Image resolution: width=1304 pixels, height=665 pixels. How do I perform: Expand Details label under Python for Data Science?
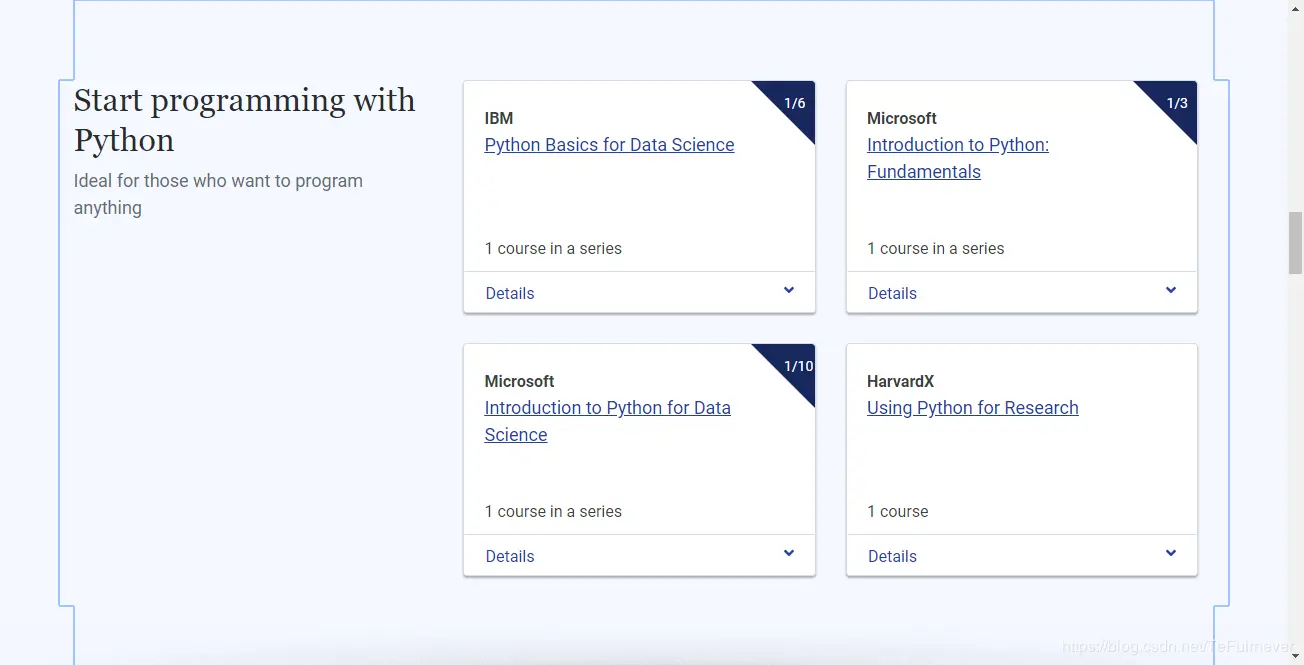pyautogui.click(x=510, y=556)
